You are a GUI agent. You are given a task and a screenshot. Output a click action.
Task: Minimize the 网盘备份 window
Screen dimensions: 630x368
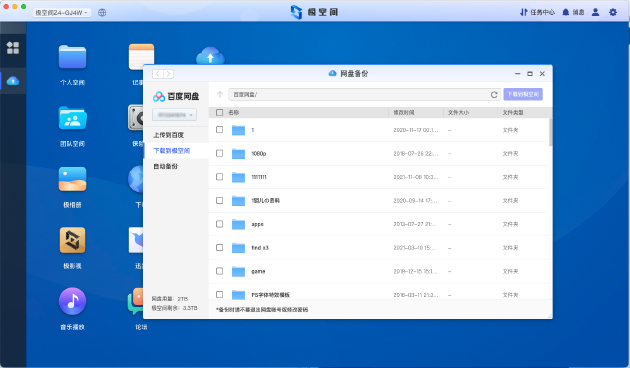518,74
